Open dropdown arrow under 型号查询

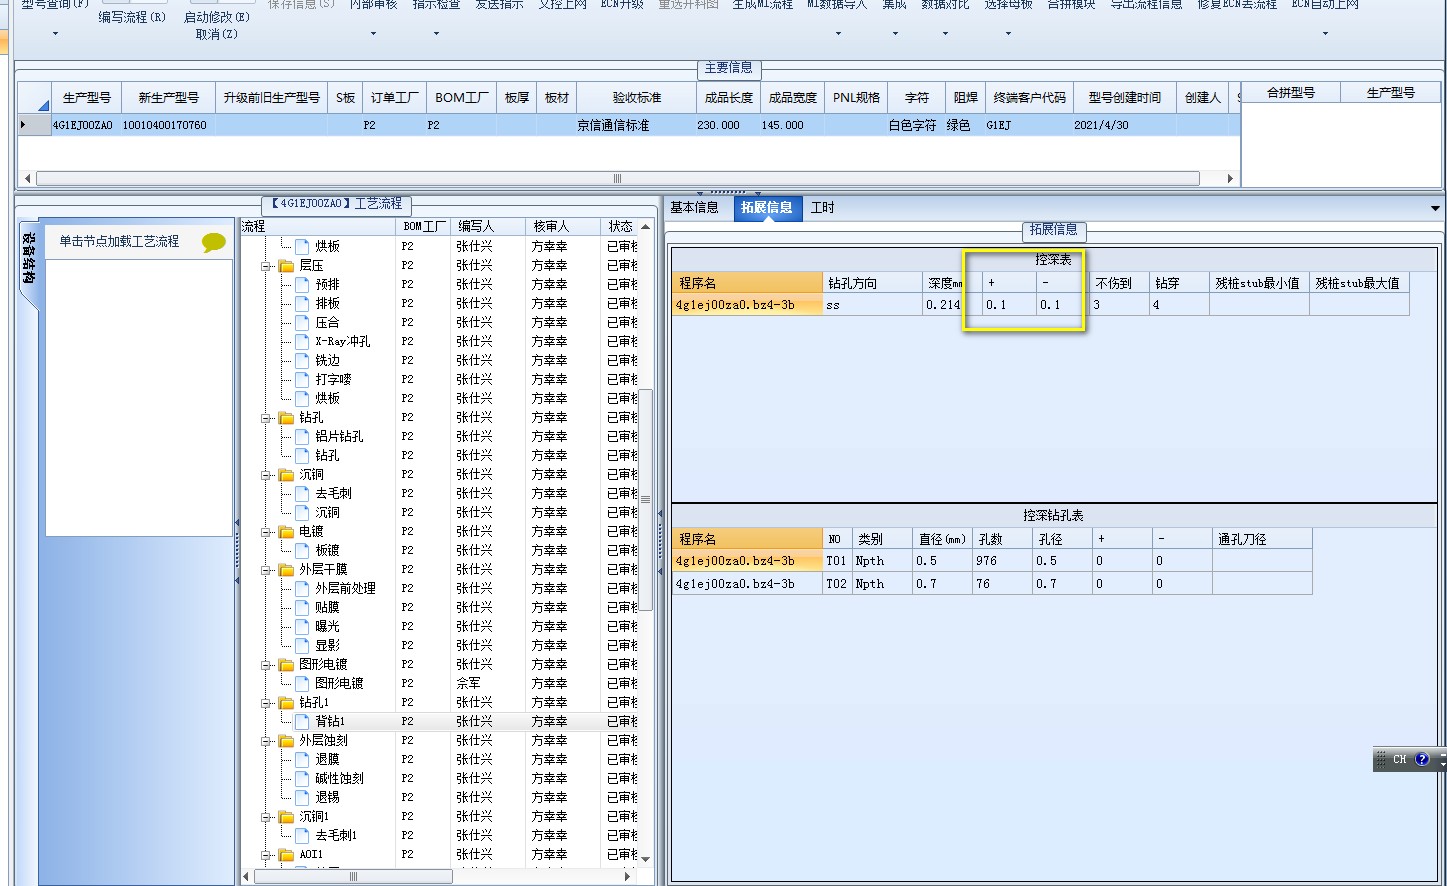click(55, 34)
